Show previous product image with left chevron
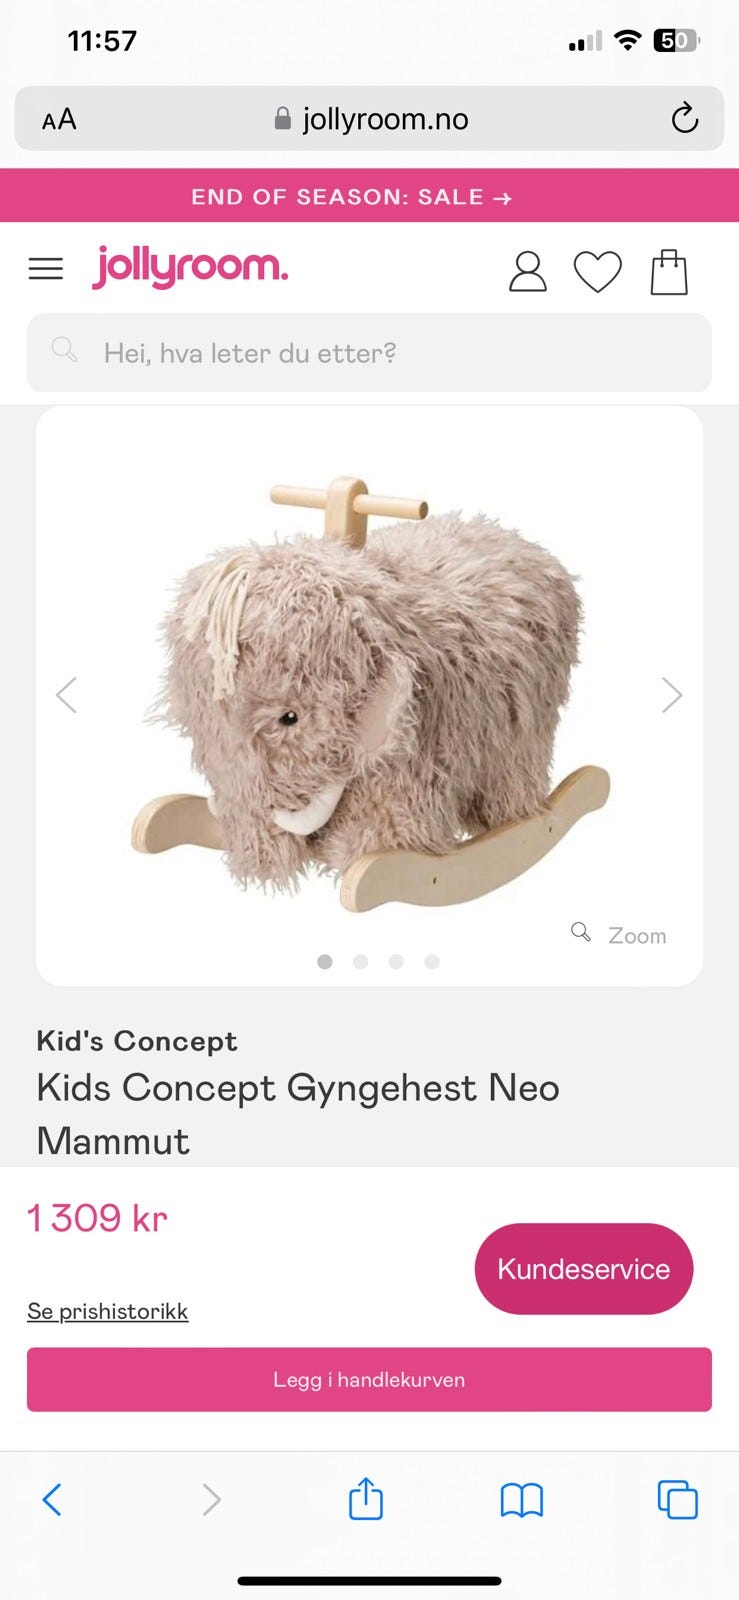Viewport: 739px width, 1600px height. pyautogui.click(x=66, y=694)
